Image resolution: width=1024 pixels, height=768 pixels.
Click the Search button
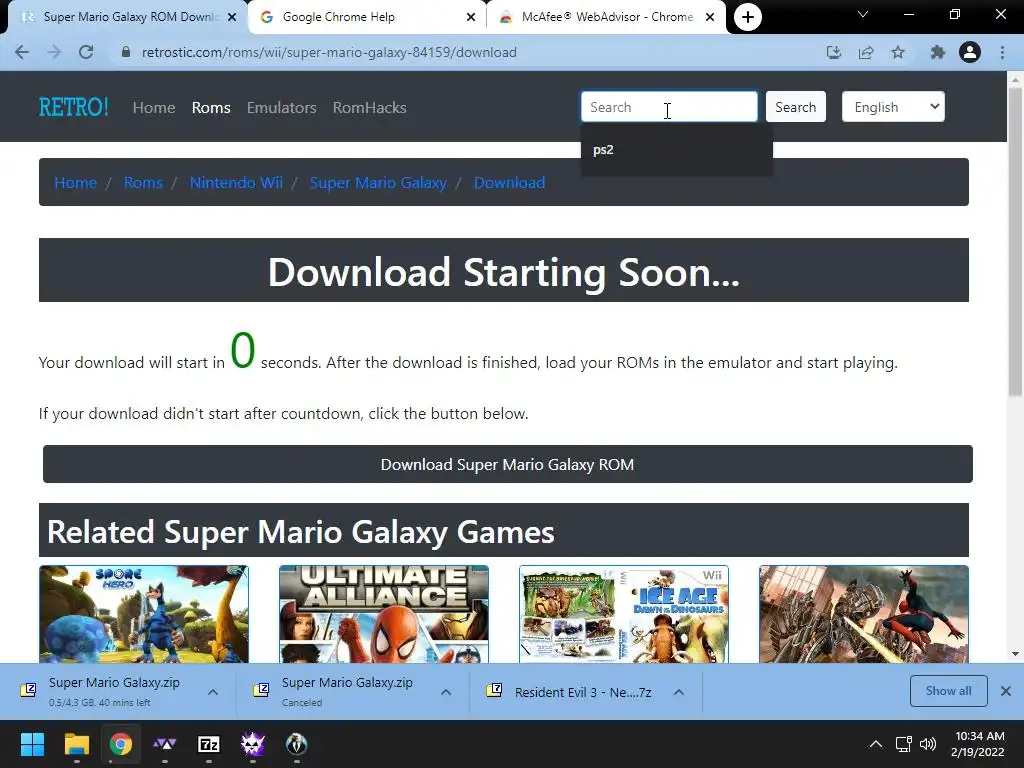(795, 107)
